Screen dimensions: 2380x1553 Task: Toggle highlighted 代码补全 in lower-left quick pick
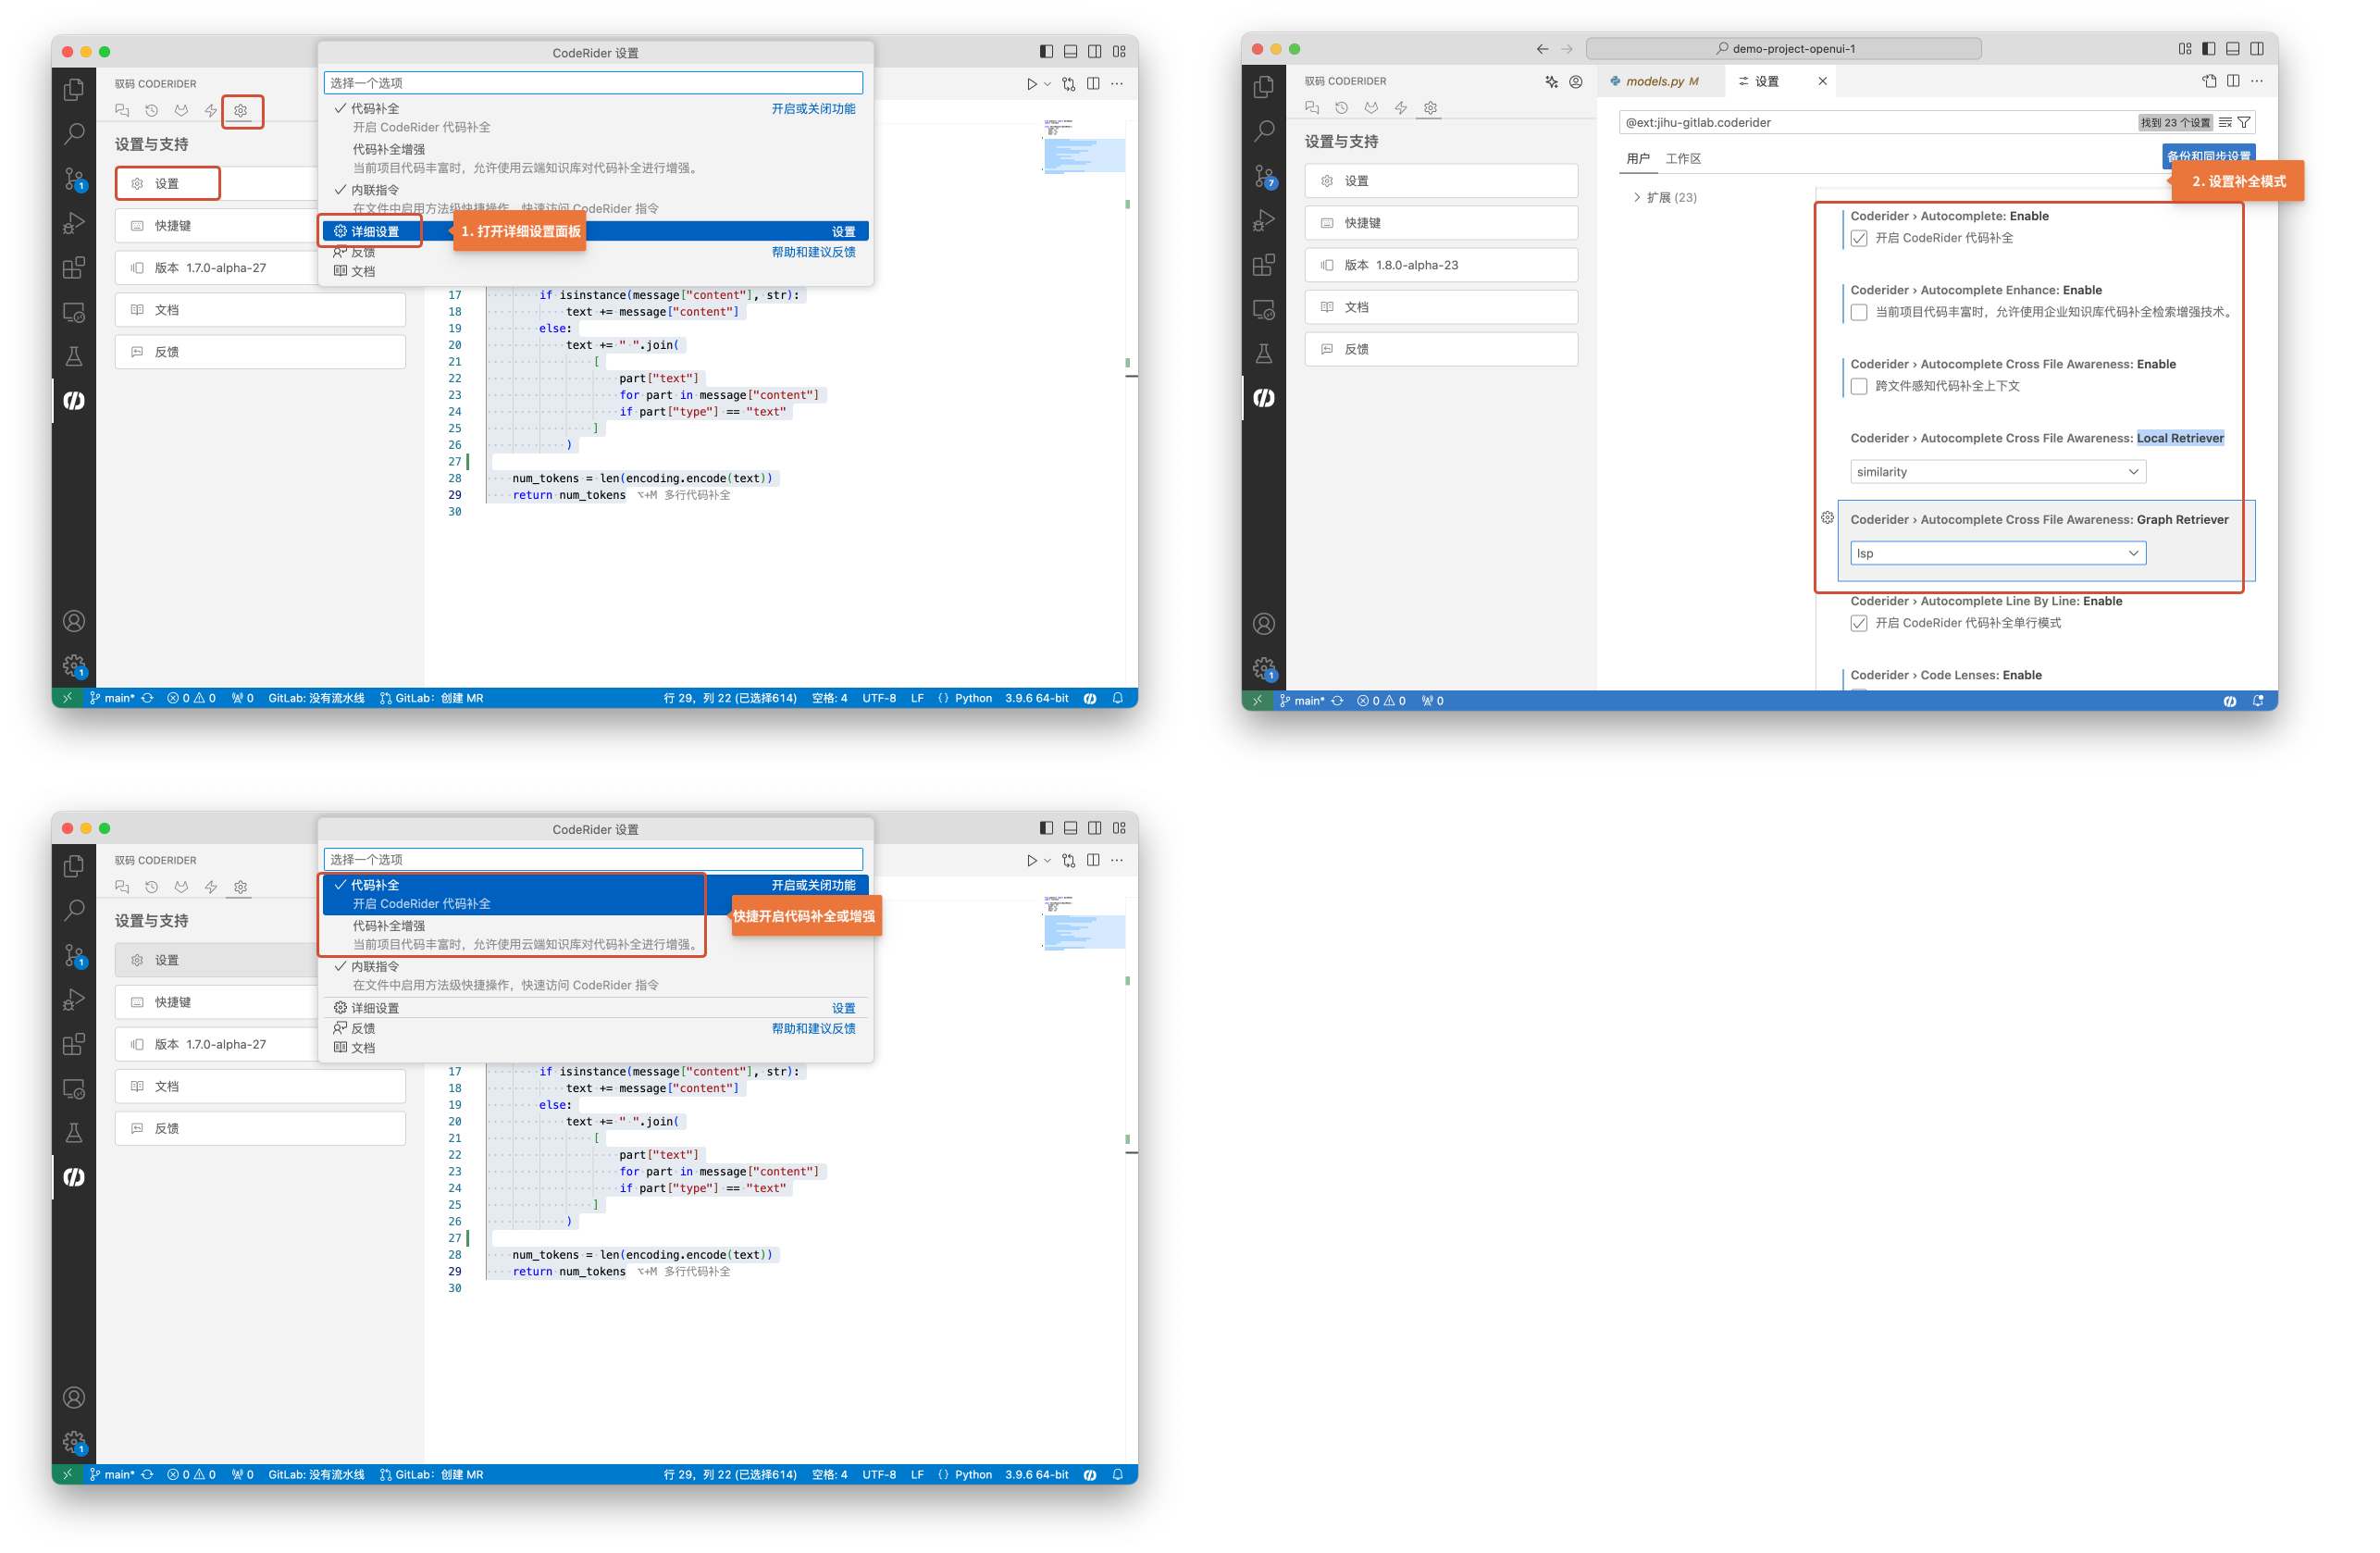(595, 894)
